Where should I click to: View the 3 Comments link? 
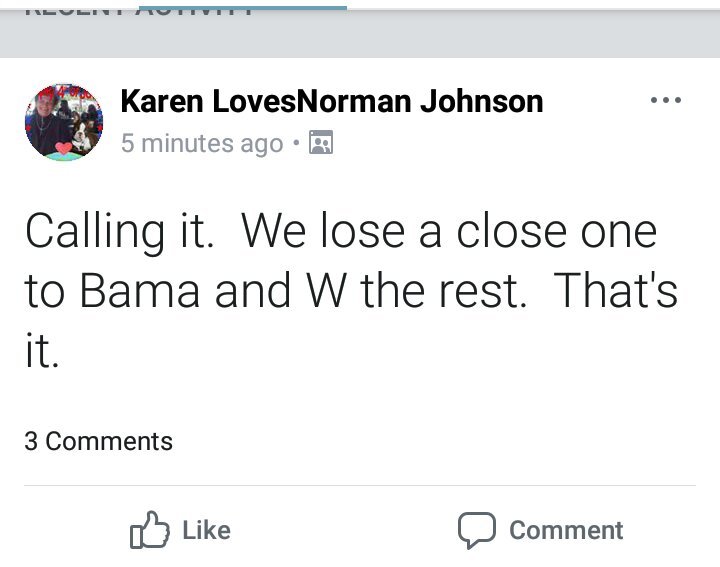tap(98, 441)
